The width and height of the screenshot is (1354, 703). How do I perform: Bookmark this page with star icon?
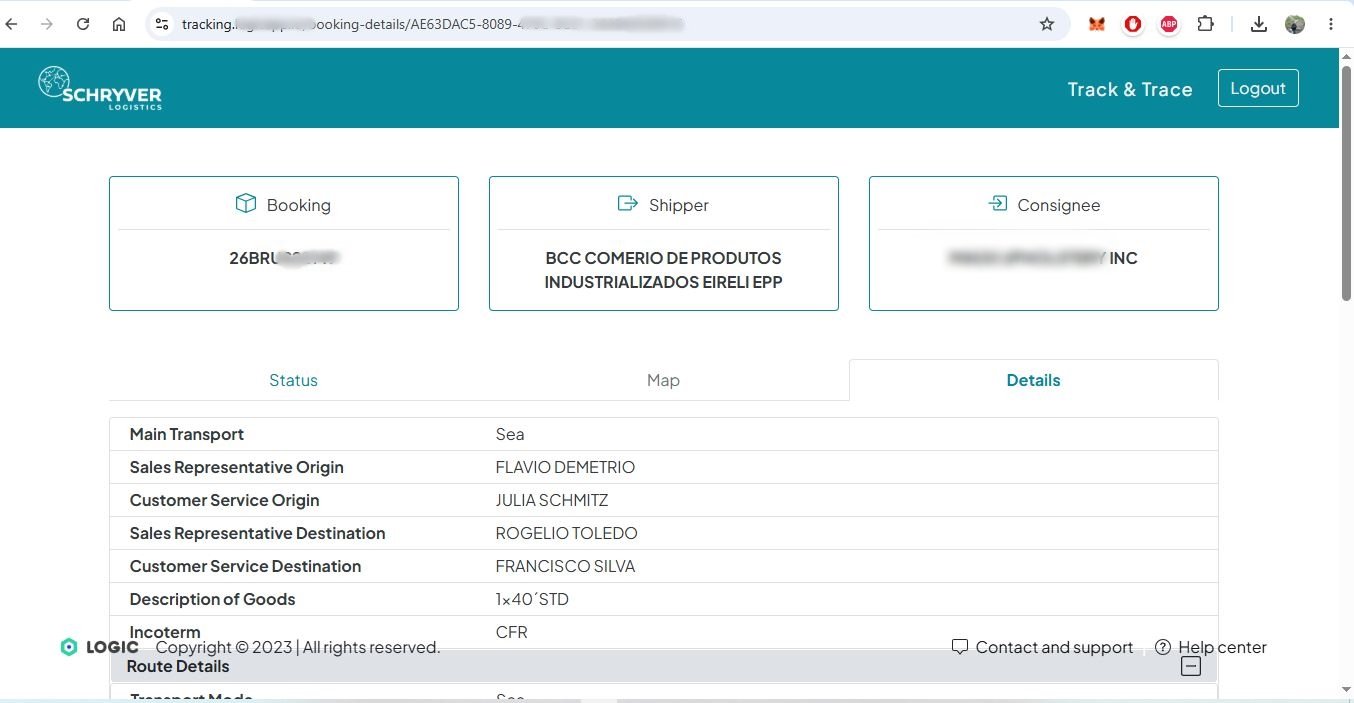tap(1047, 24)
